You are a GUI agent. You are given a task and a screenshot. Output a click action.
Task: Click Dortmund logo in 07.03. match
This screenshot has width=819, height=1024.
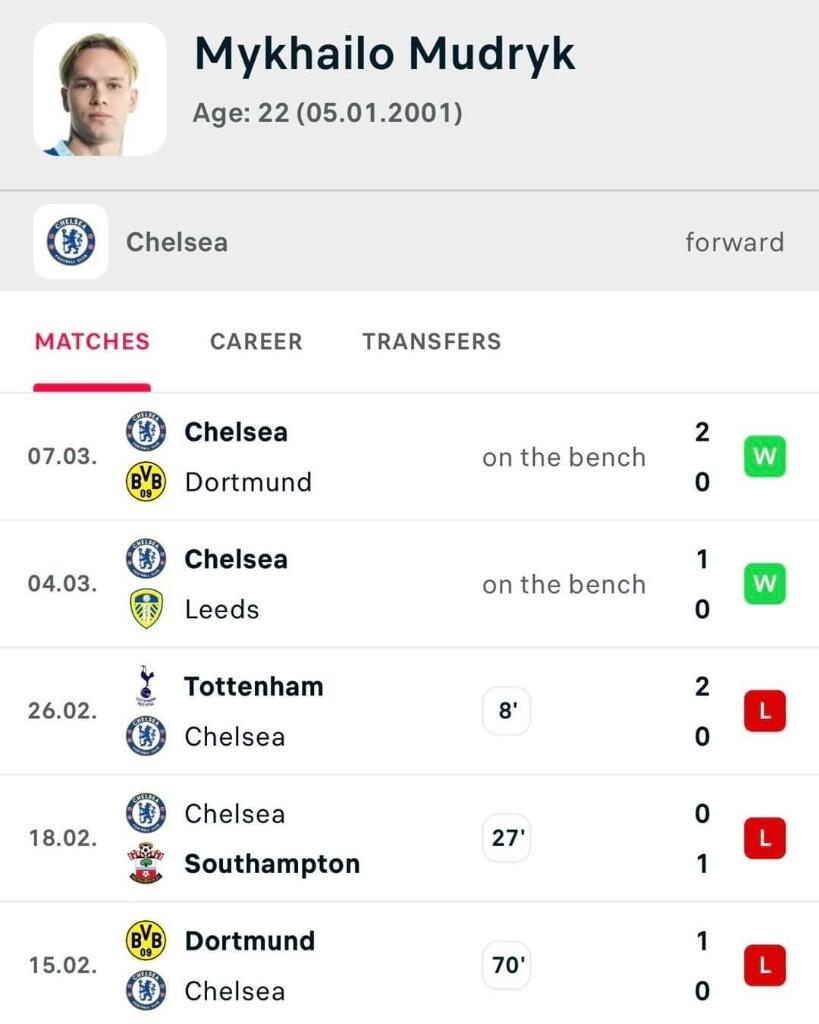(146, 483)
